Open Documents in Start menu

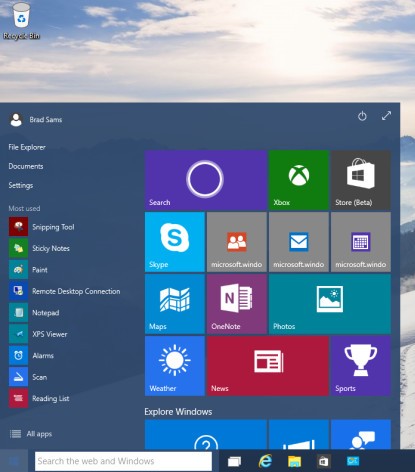pyautogui.click(x=26, y=166)
